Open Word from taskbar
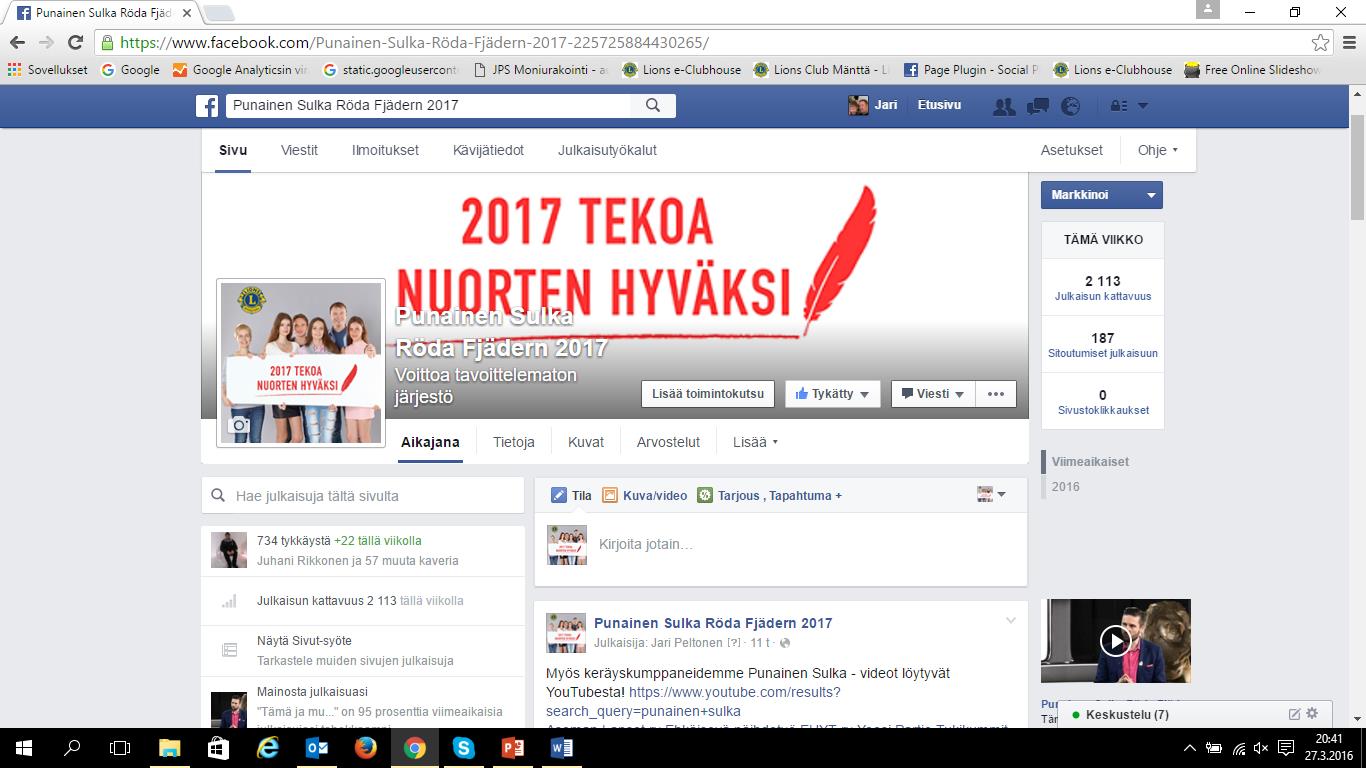 [x=561, y=748]
